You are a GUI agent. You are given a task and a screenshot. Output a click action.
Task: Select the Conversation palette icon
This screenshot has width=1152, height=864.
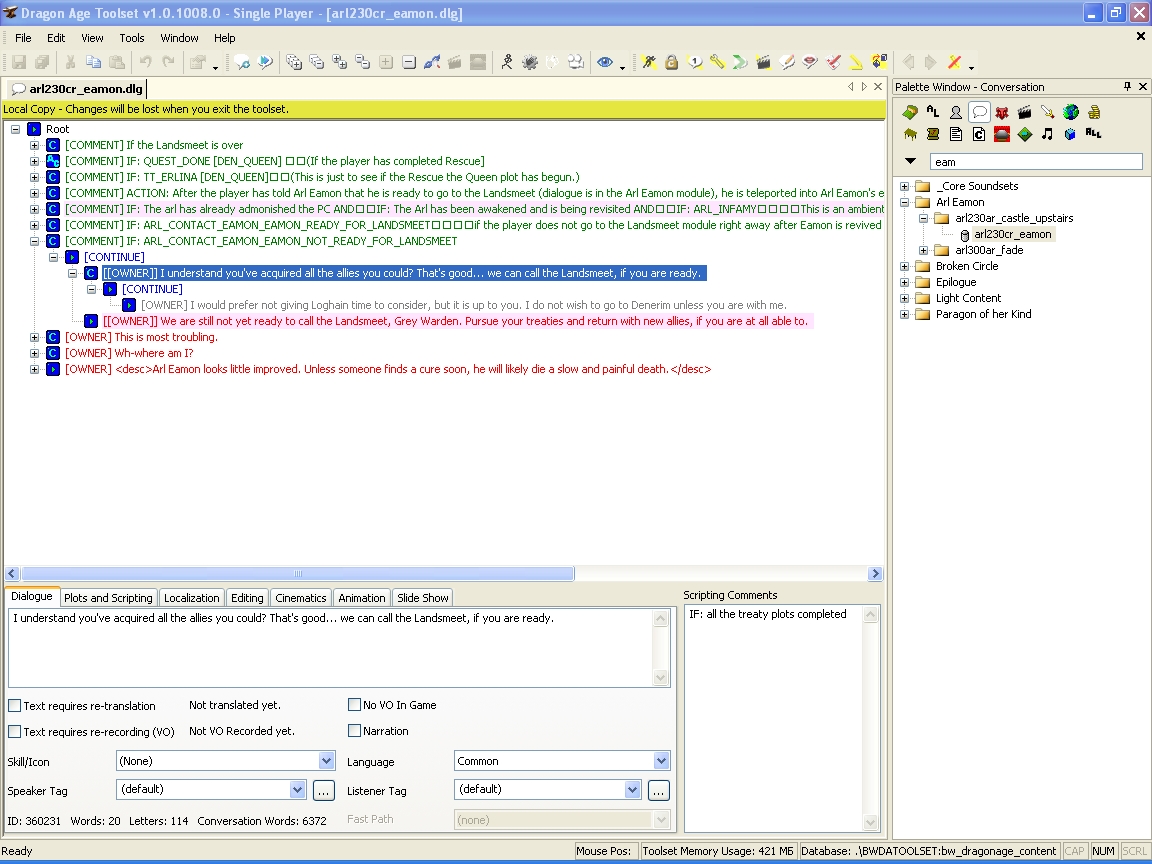979,112
